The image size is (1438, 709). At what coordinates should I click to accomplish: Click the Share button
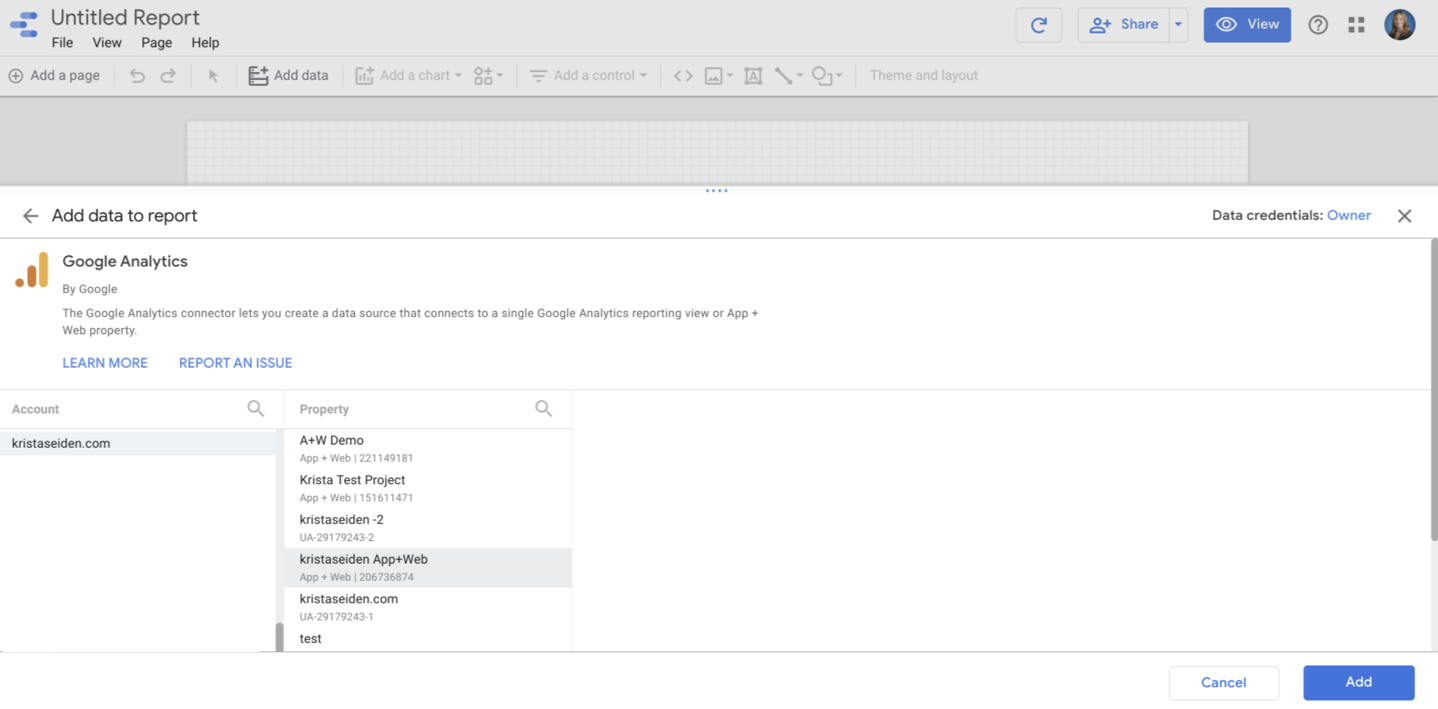click(1124, 25)
